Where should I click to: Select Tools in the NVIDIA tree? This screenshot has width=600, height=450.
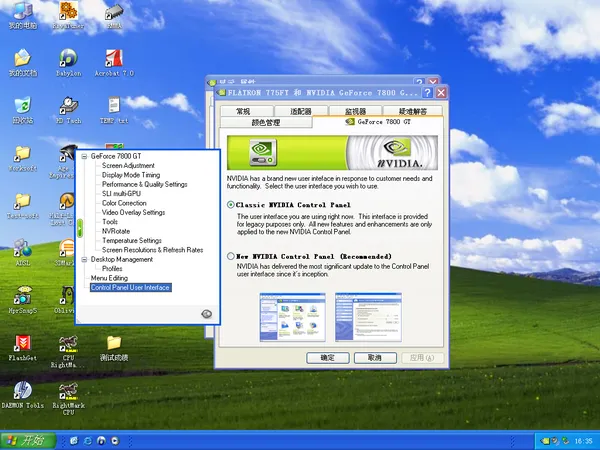pos(110,222)
